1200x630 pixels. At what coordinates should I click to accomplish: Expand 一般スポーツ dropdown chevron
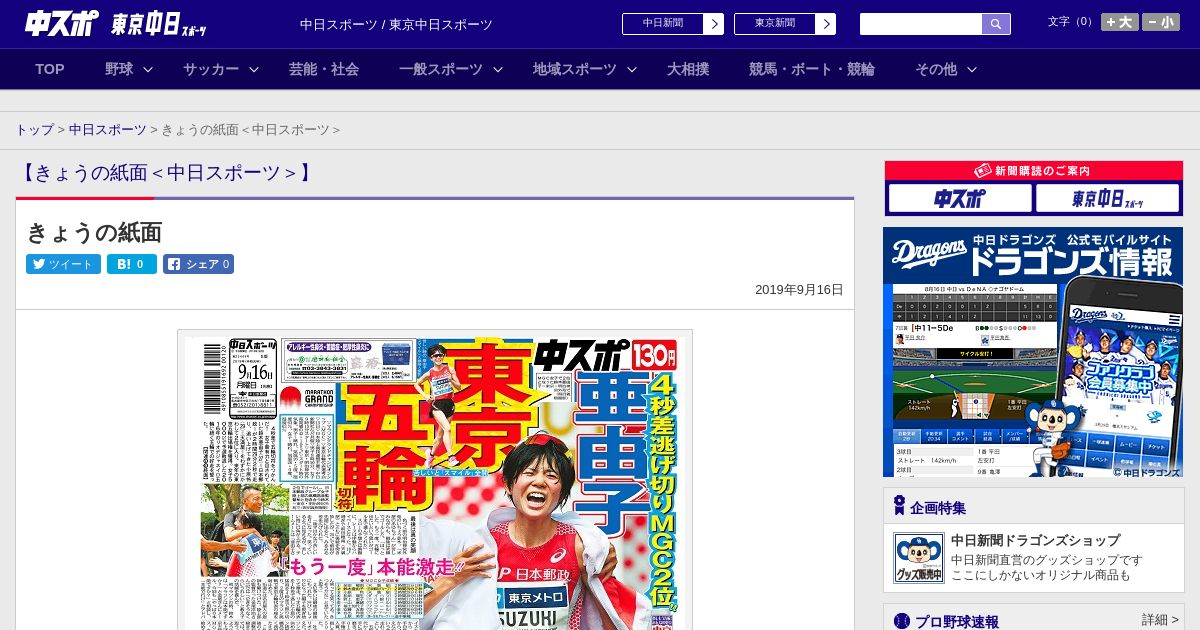pos(498,69)
